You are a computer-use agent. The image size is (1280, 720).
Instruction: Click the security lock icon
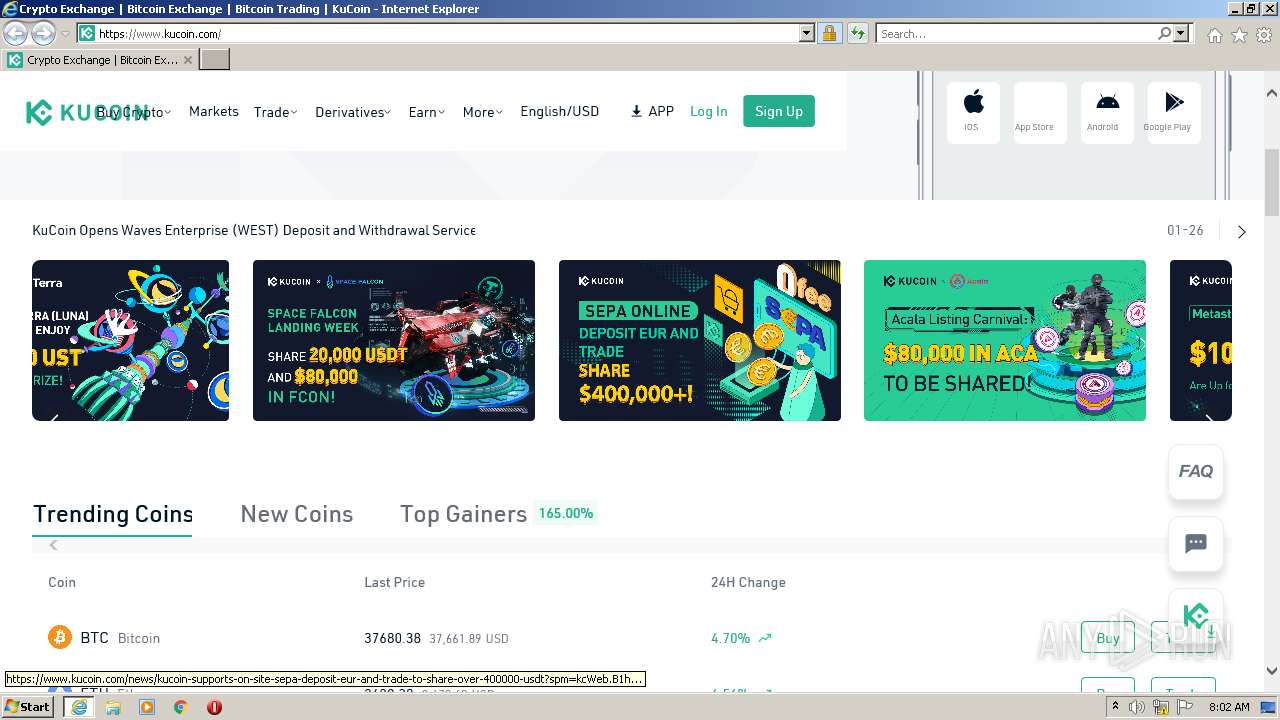pyautogui.click(x=829, y=34)
